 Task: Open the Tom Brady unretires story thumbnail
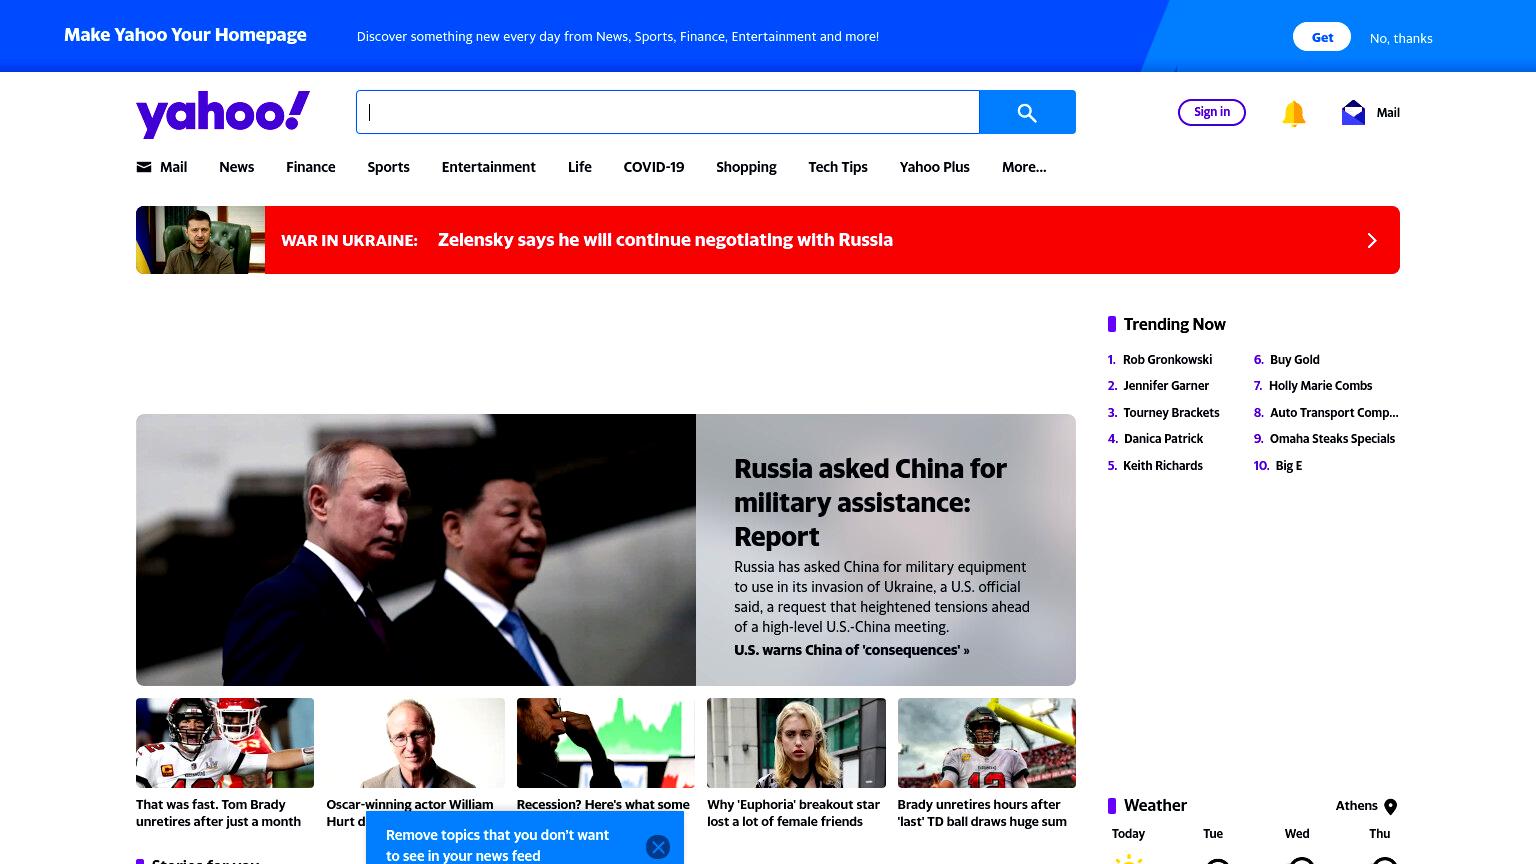click(225, 743)
